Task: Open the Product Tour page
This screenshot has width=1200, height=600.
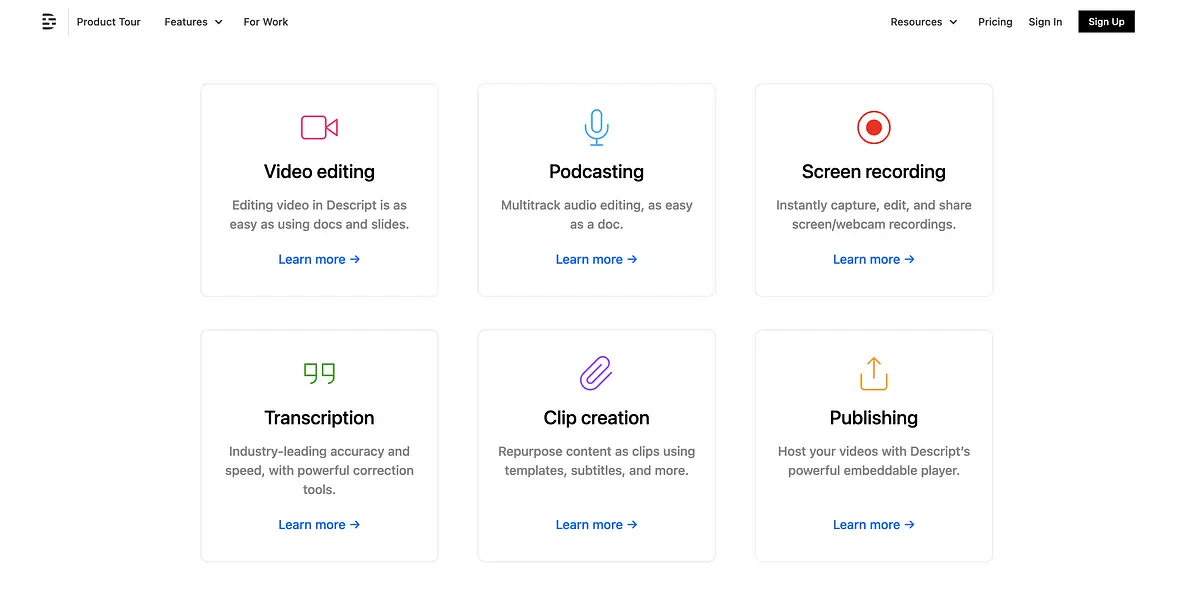Action: click(x=109, y=22)
